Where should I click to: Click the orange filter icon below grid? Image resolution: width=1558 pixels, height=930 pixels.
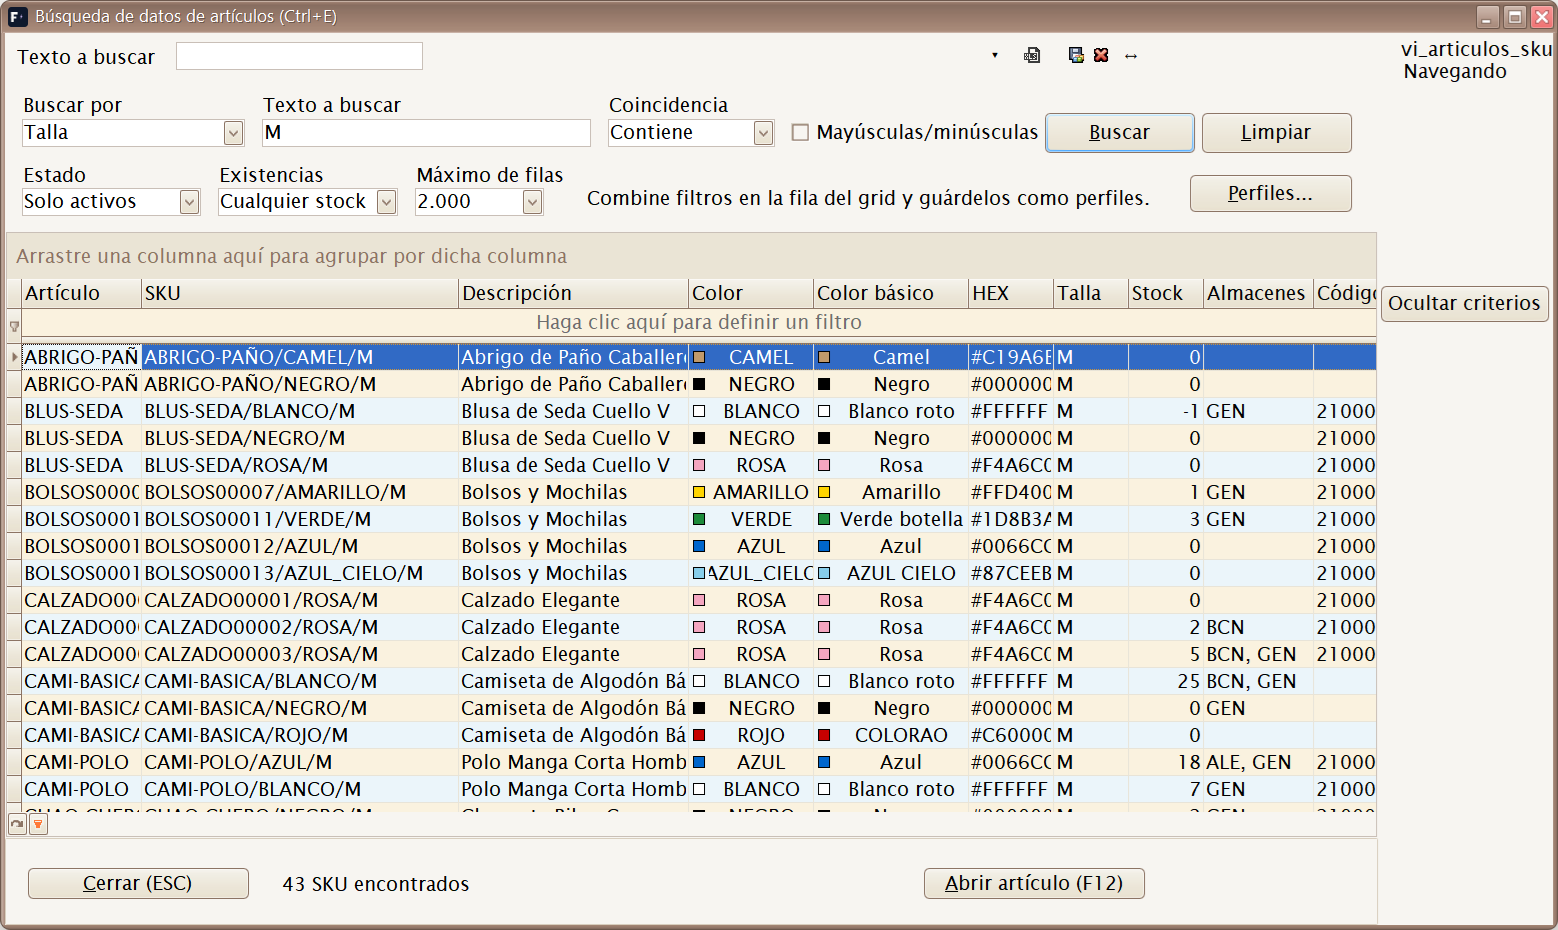click(38, 824)
